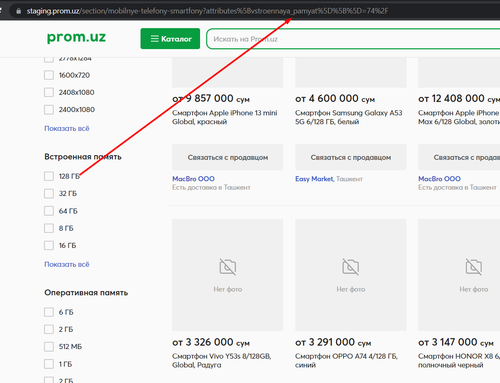The height and width of the screenshot is (383, 500).
Task: Contact seller for Samsung Galaxy A53
Action: pos(351,157)
